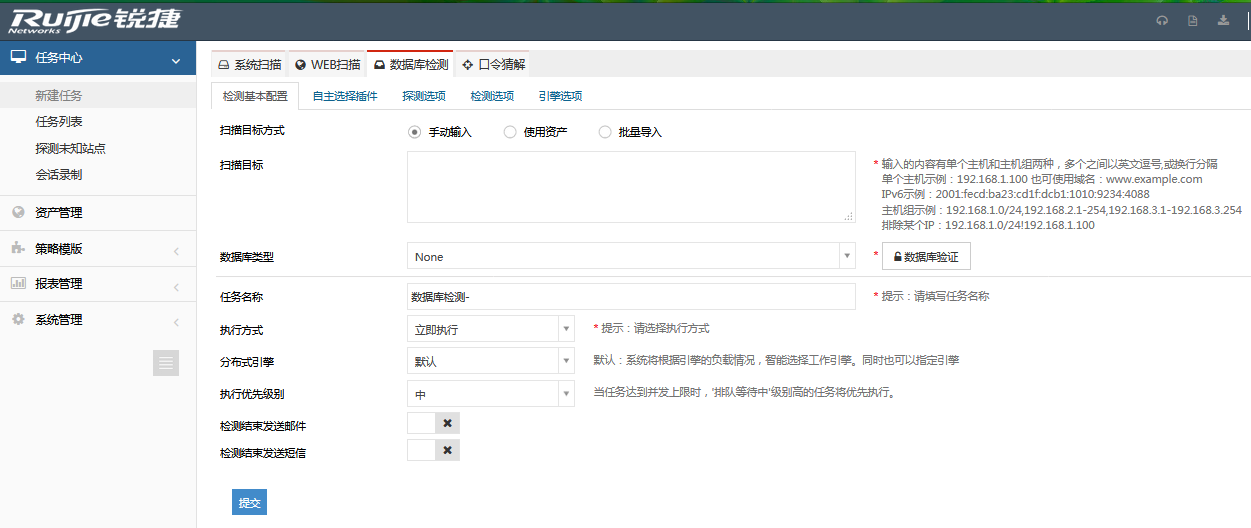Click the crosshair icon on 口令猜解 tab
The image size is (1251, 528).
tap(467, 64)
